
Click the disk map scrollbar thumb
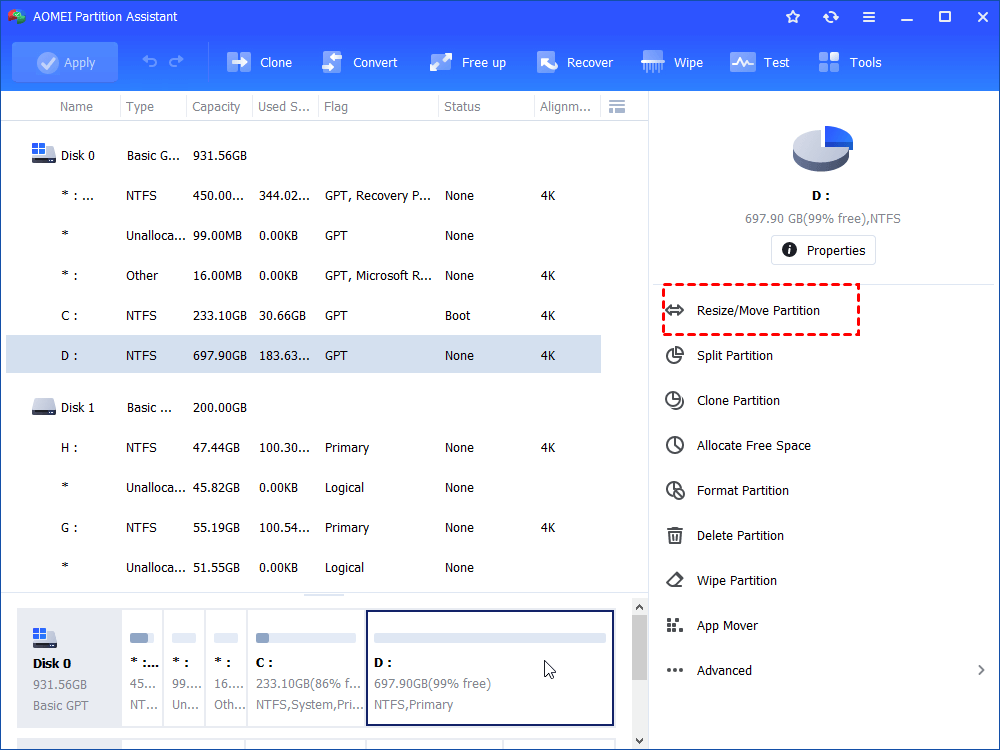click(x=640, y=648)
